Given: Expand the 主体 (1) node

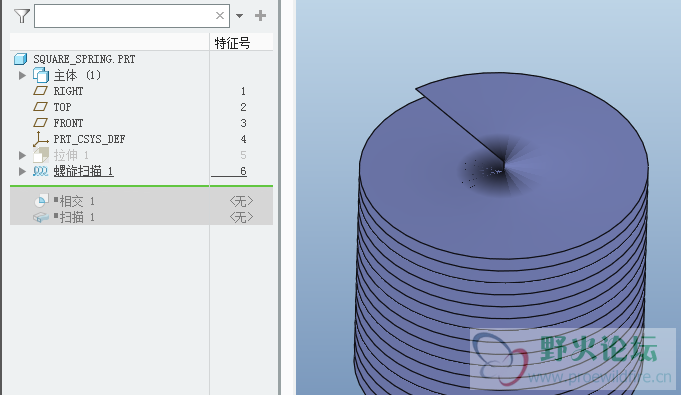Looking at the screenshot, I should [22, 75].
